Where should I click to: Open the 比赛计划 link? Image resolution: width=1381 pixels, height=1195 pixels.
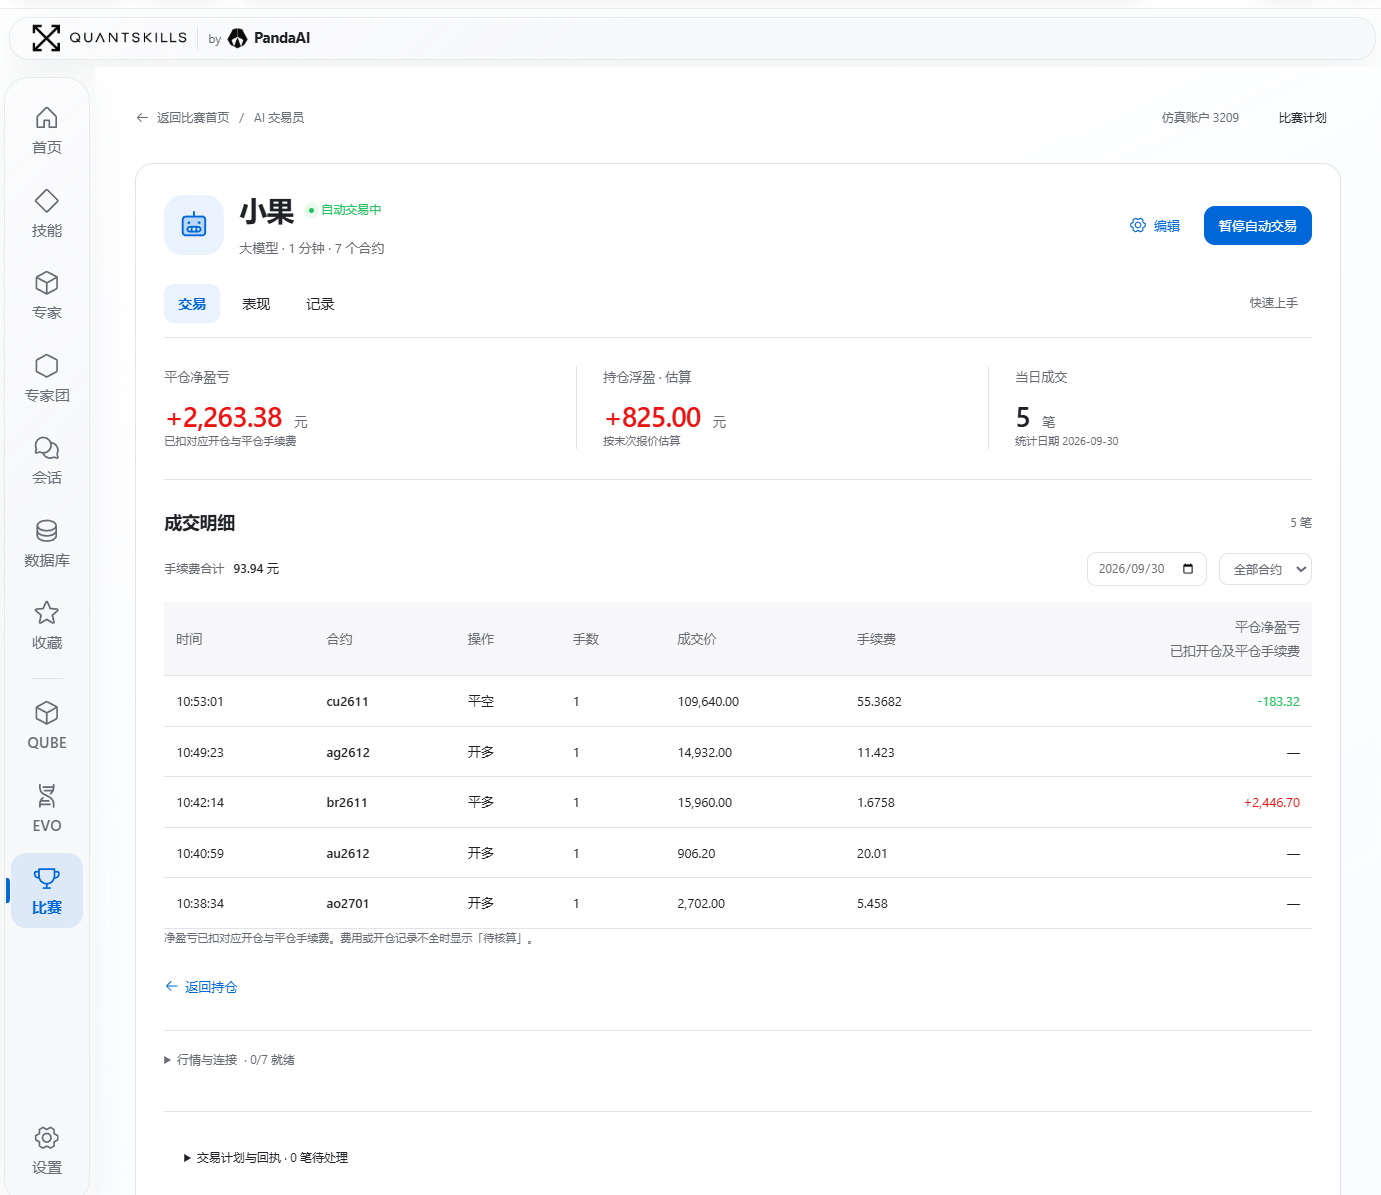click(1302, 118)
